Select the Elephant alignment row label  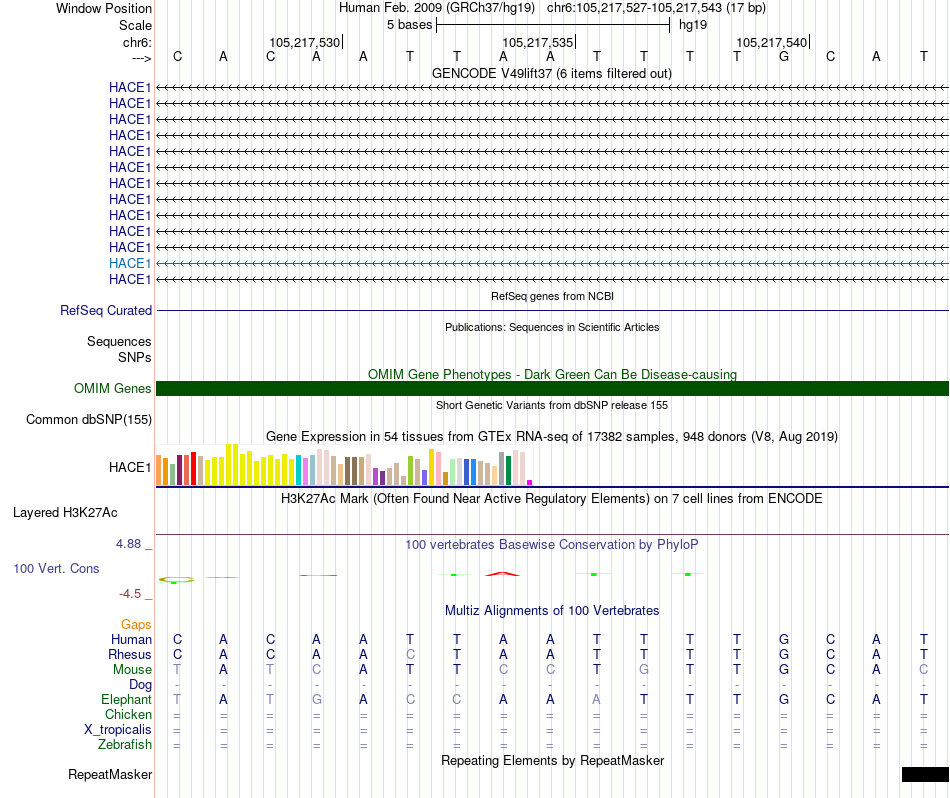coord(127,699)
